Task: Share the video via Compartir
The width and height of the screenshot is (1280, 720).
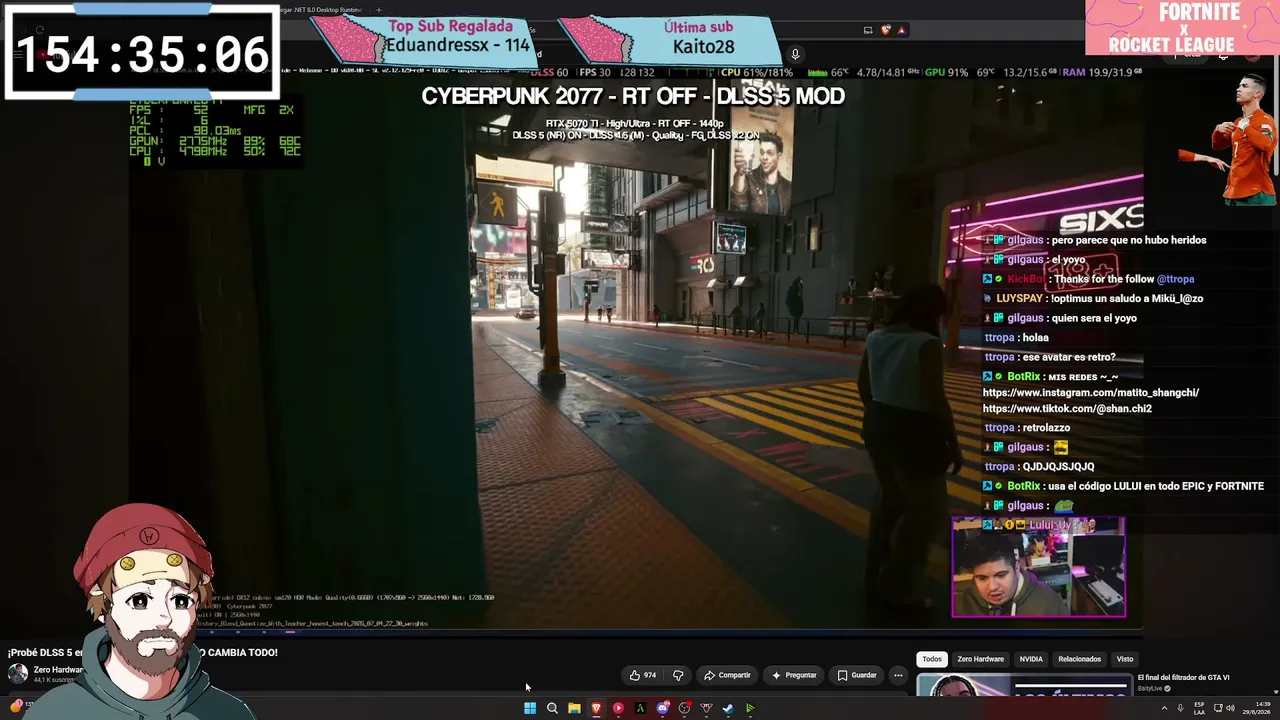Action: pyautogui.click(x=727, y=675)
